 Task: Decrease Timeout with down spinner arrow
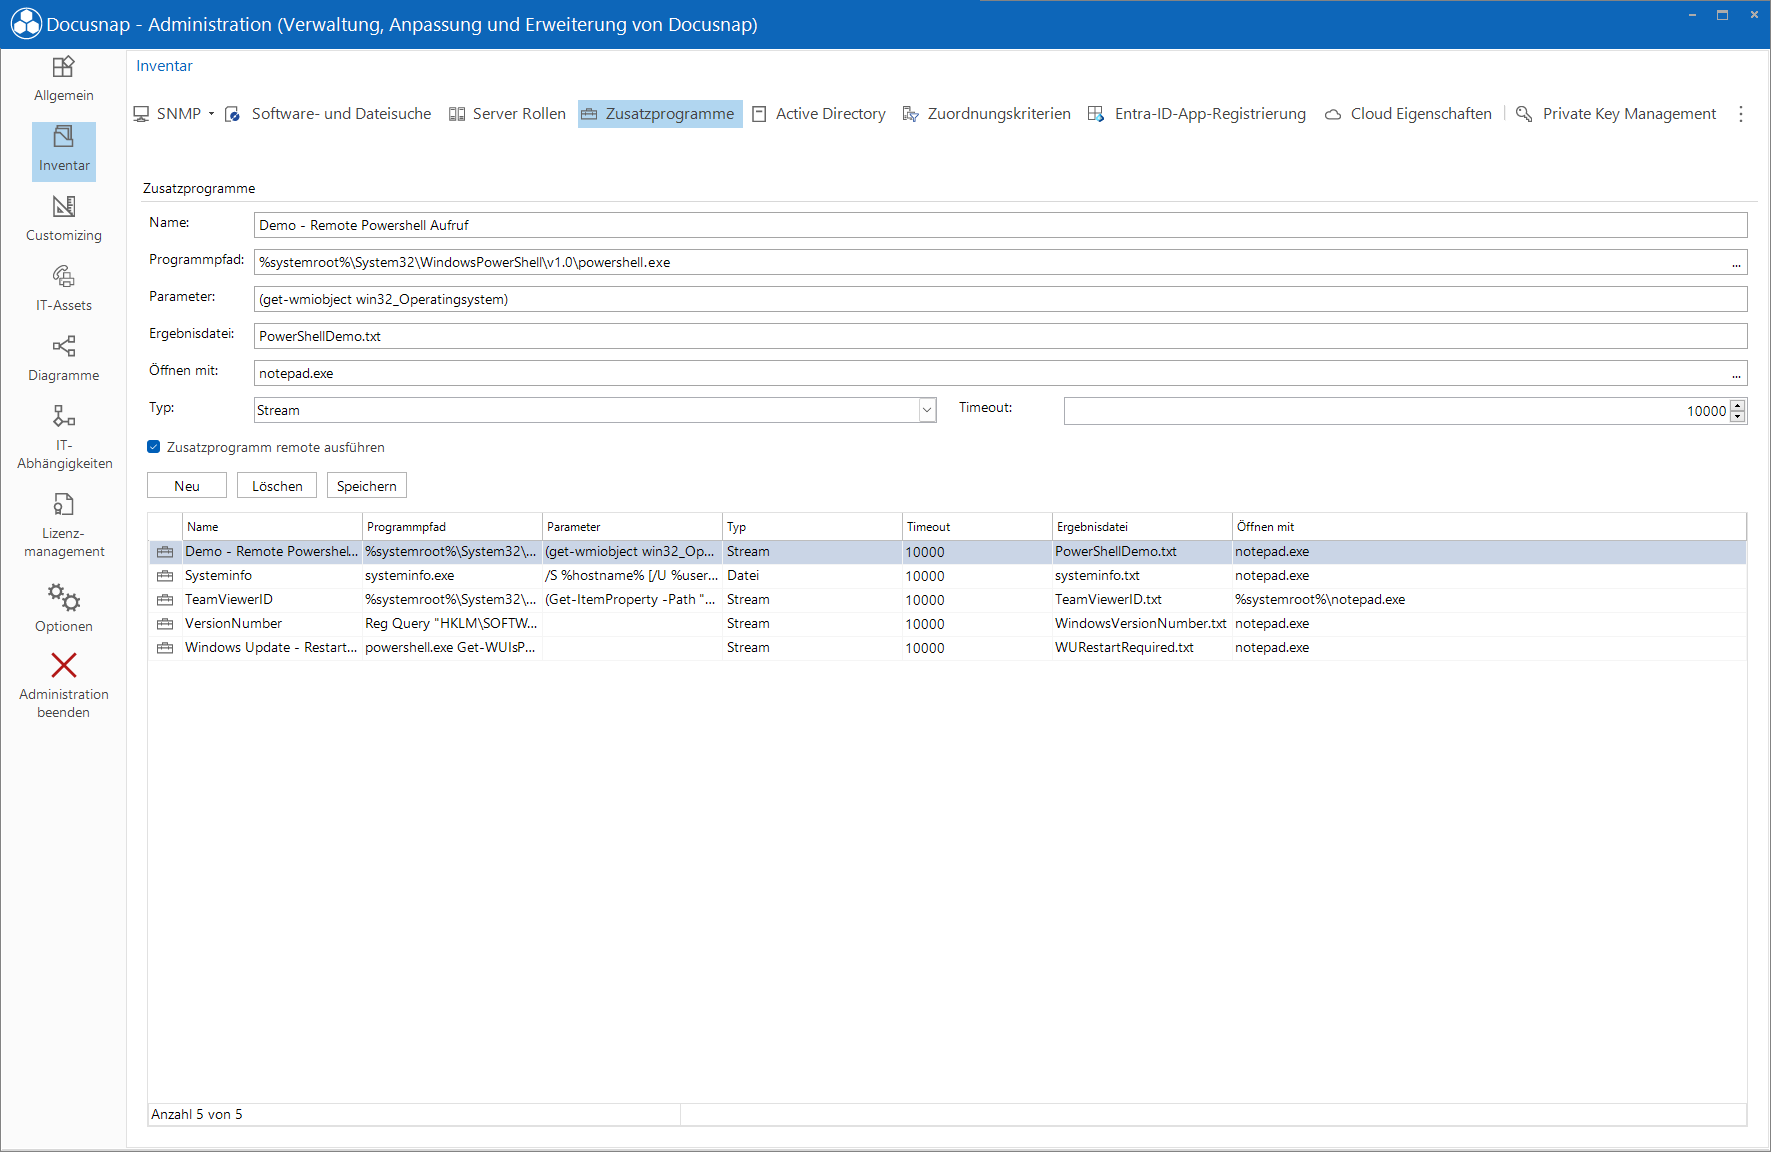point(1738,416)
